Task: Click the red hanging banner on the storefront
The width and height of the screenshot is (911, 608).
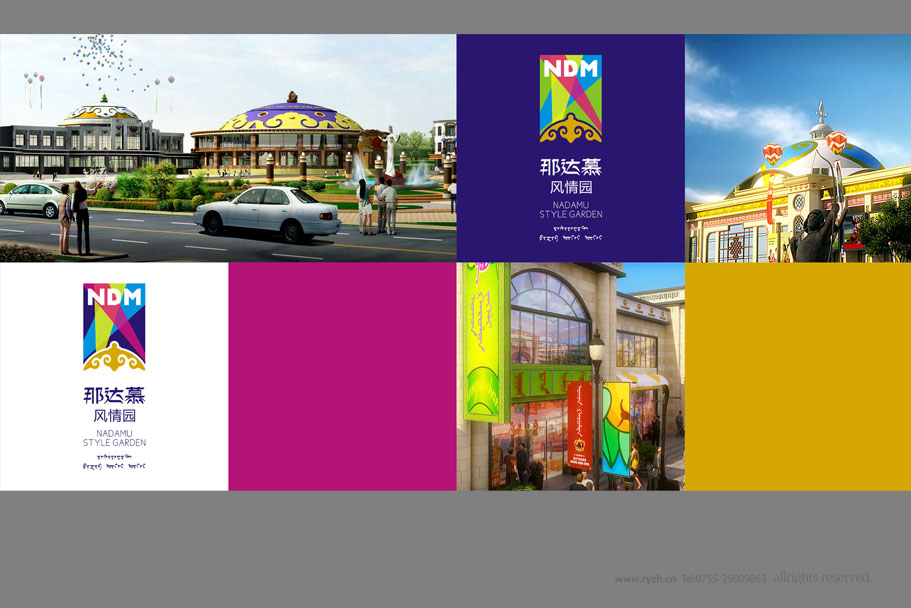Action: (x=581, y=426)
